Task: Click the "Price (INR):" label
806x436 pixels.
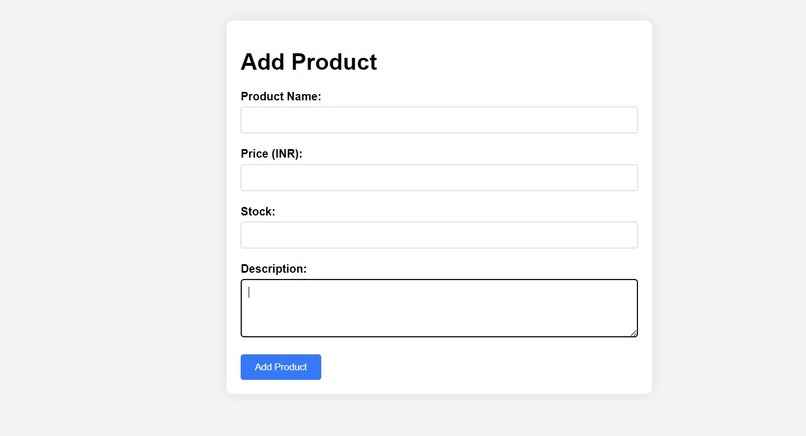Action: pyautogui.click(x=271, y=154)
